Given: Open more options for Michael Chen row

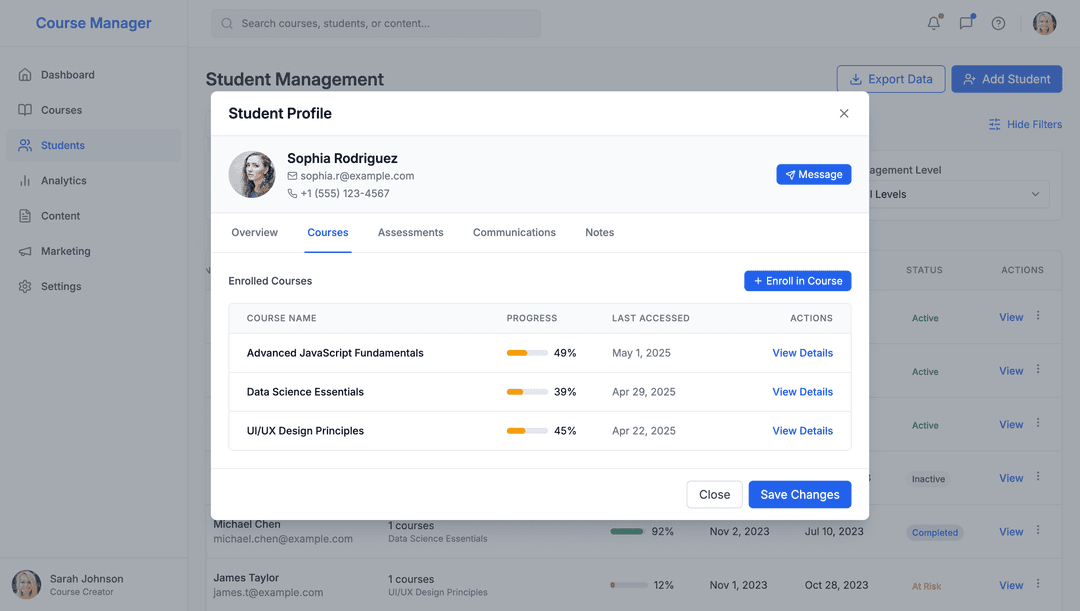Looking at the screenshot, I should click(x=1038, y=531).
